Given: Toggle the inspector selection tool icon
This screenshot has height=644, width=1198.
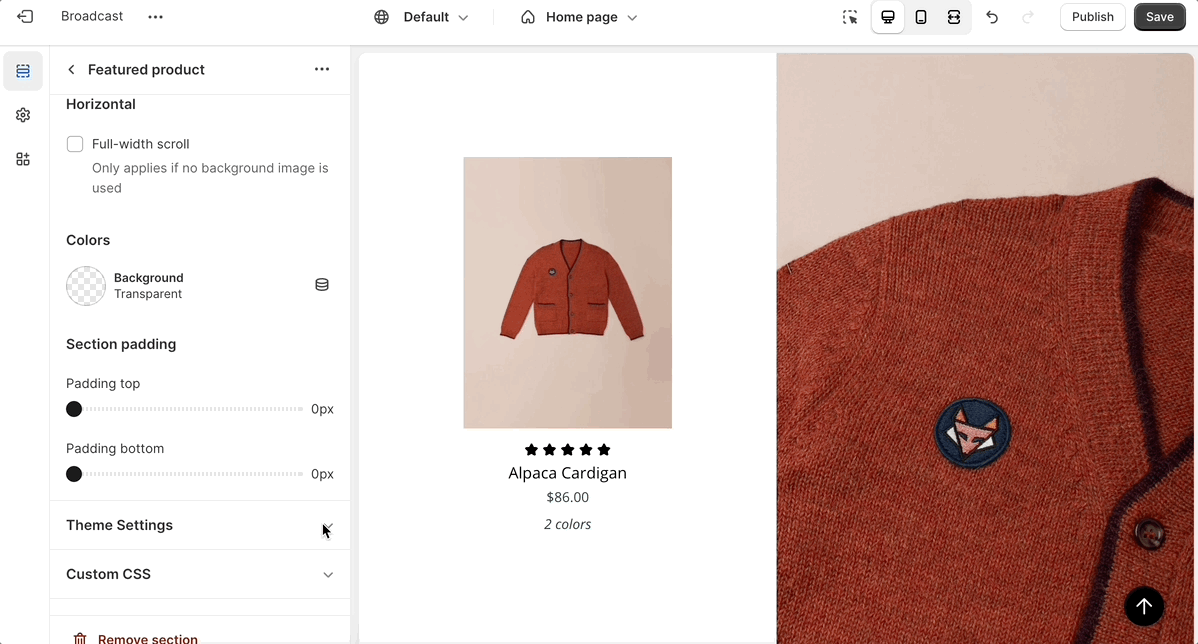Looking at the screenshot, I should 850,17.
